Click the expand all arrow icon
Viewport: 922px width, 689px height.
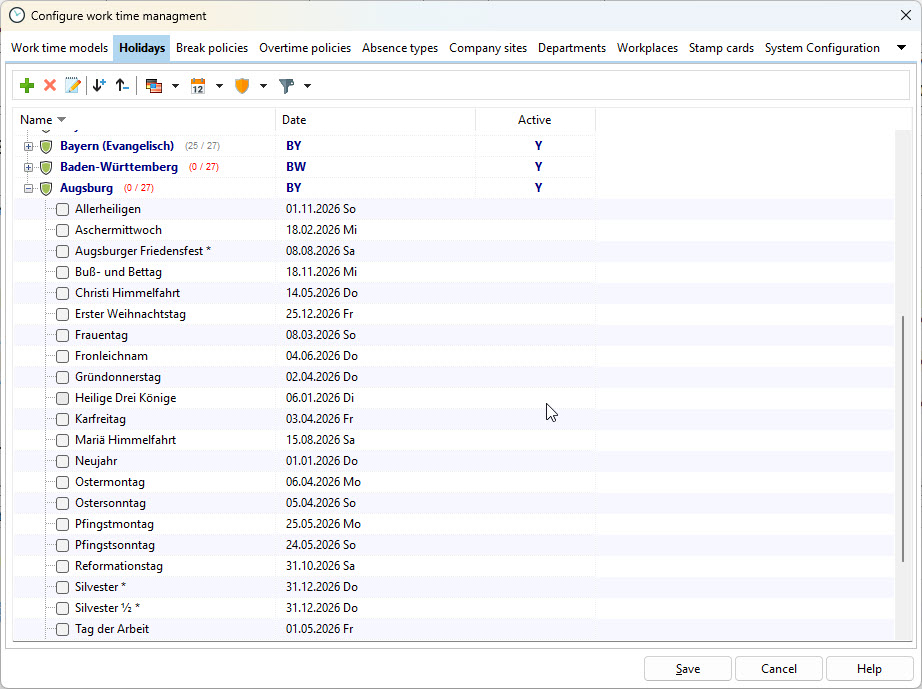98,86
